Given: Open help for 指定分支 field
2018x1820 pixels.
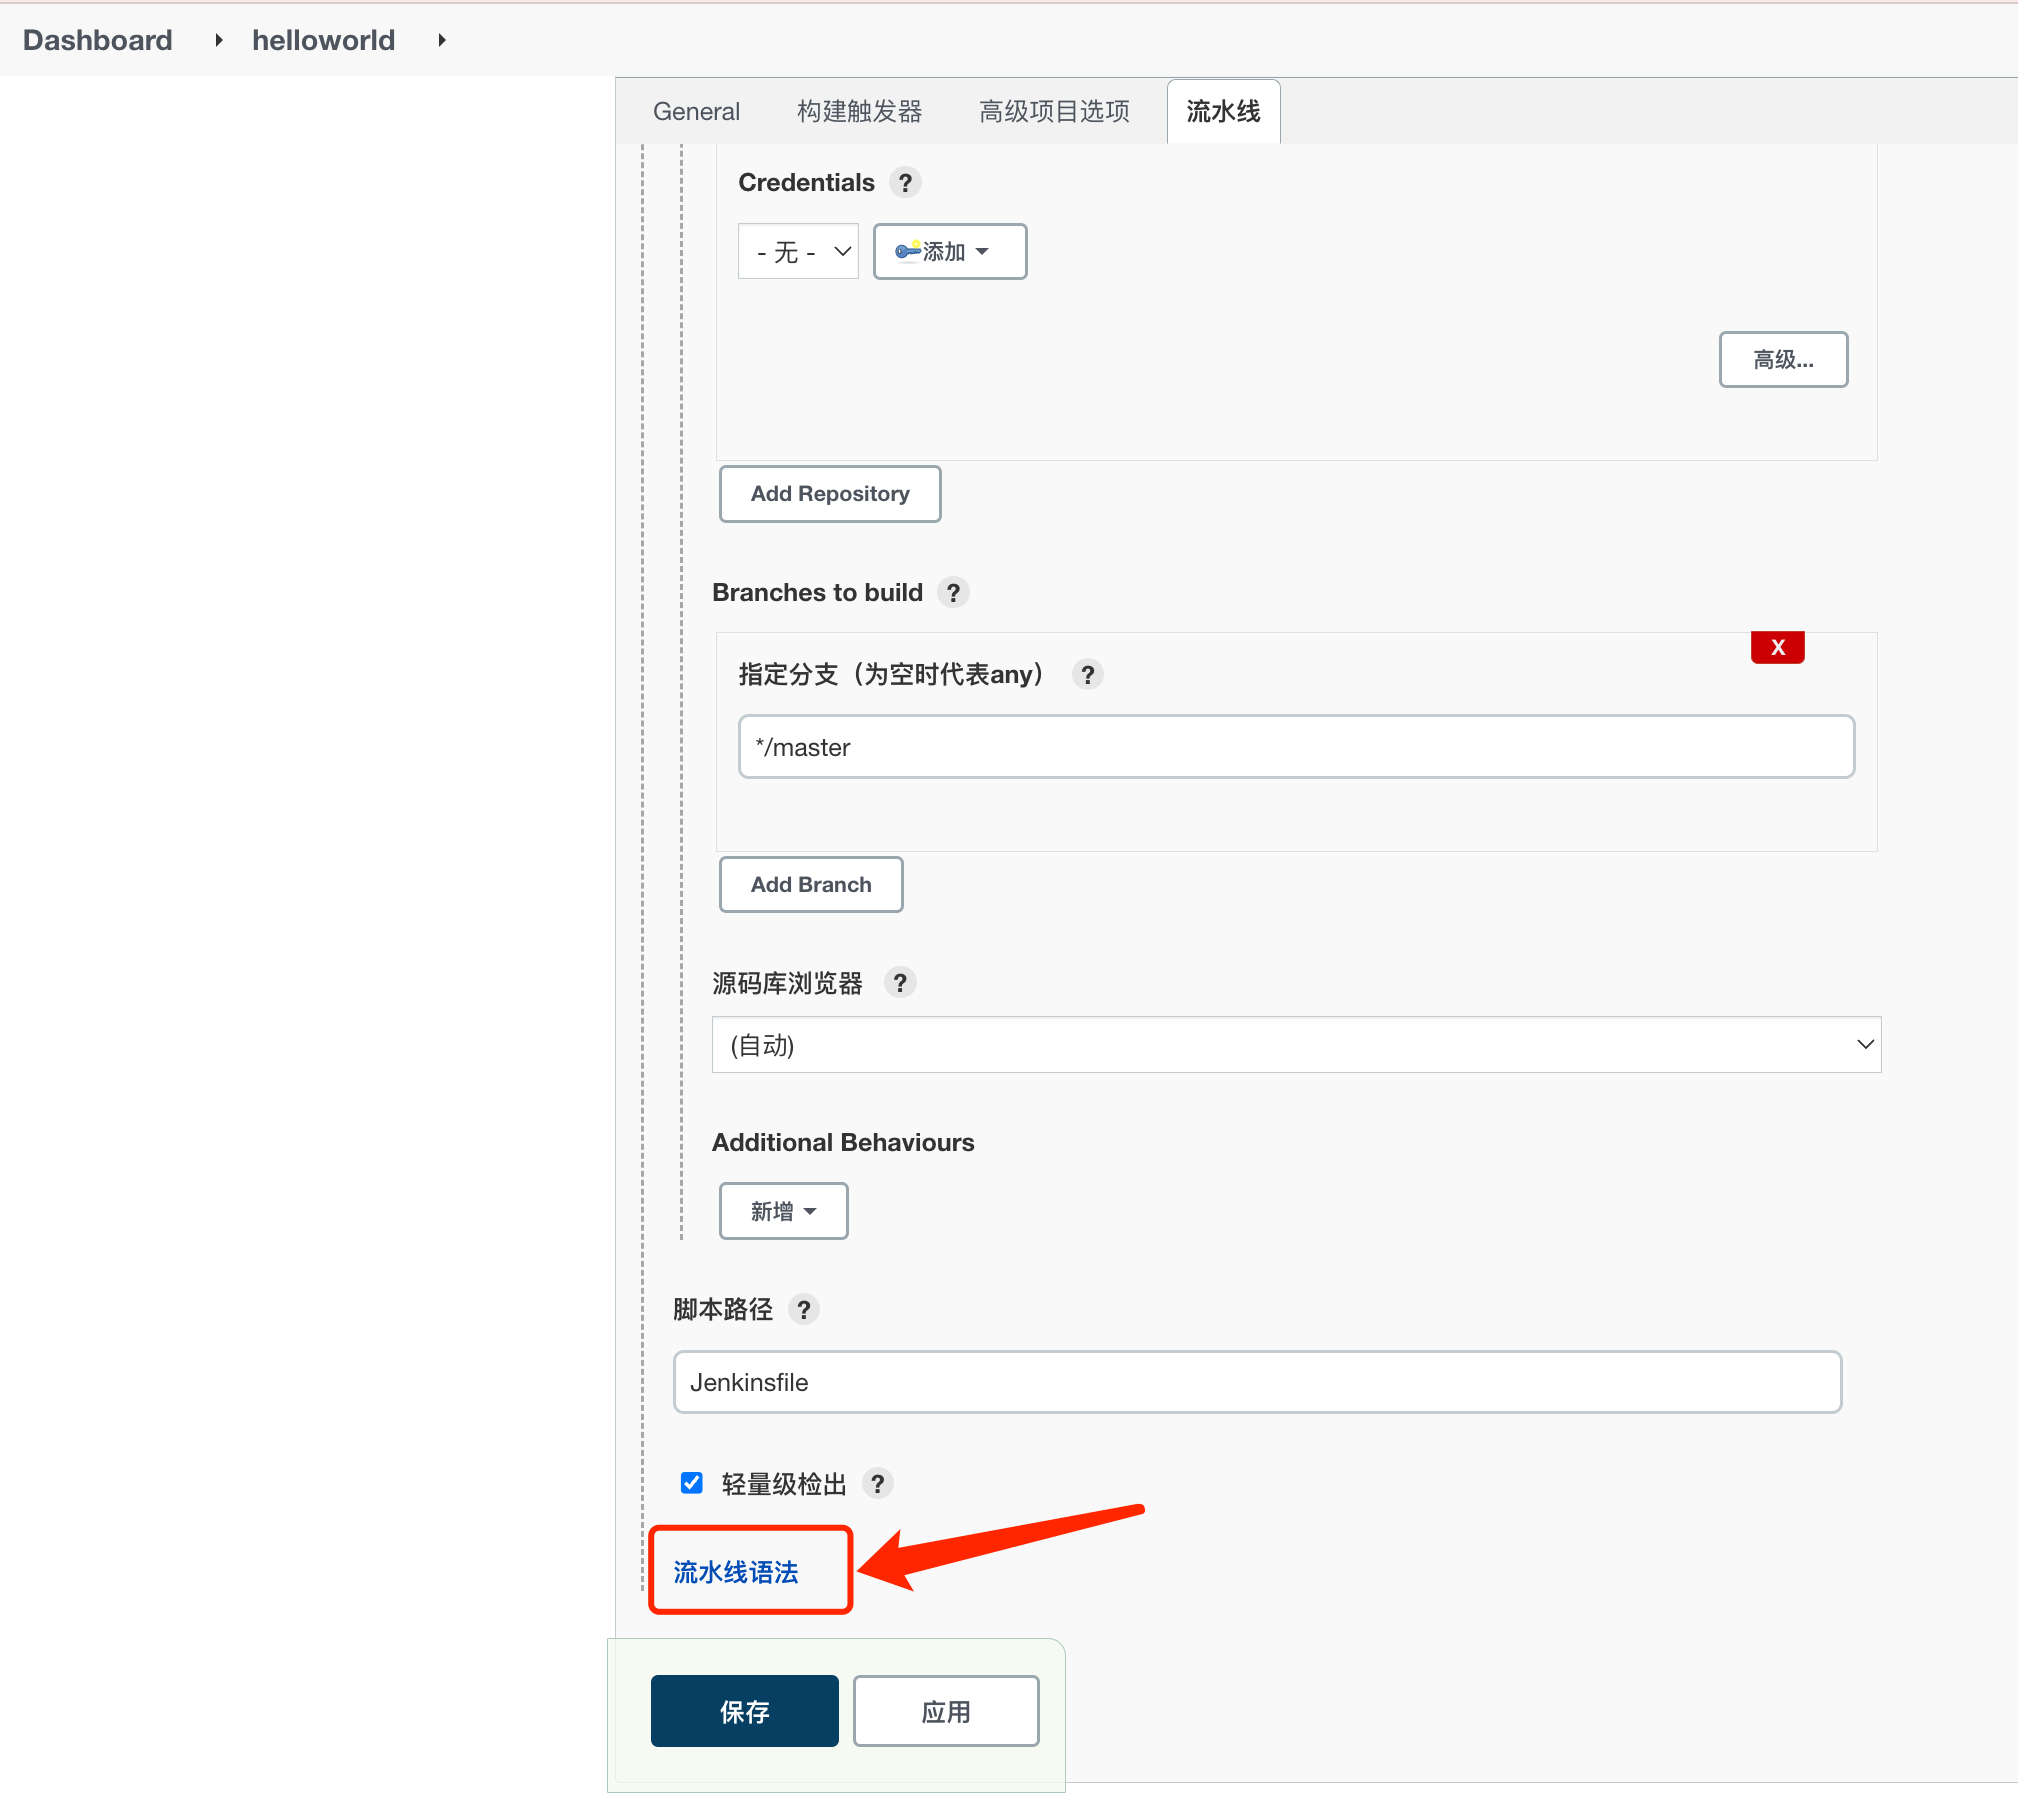Looking at the screenshot, I should point(1087,675).
